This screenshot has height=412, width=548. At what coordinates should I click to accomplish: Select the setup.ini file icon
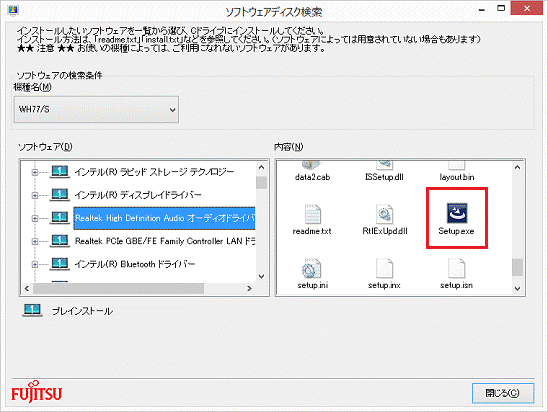[x=312, y=268]
